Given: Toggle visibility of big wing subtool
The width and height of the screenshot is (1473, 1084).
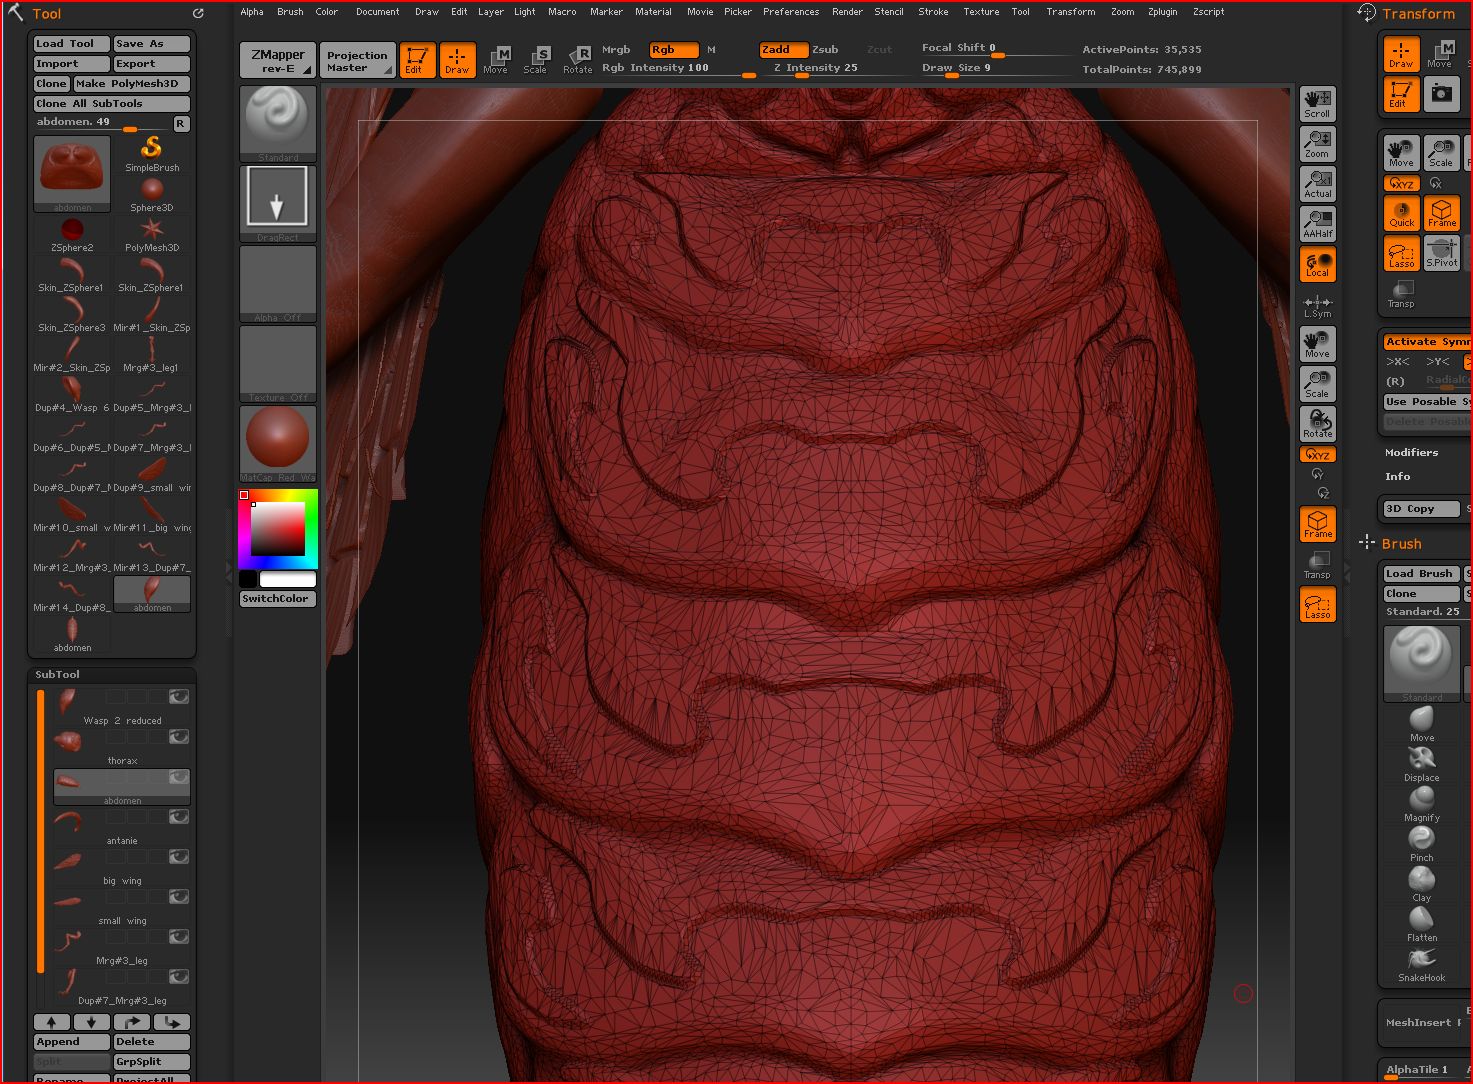Looking at the screenshot, I should tap(179, 857).
